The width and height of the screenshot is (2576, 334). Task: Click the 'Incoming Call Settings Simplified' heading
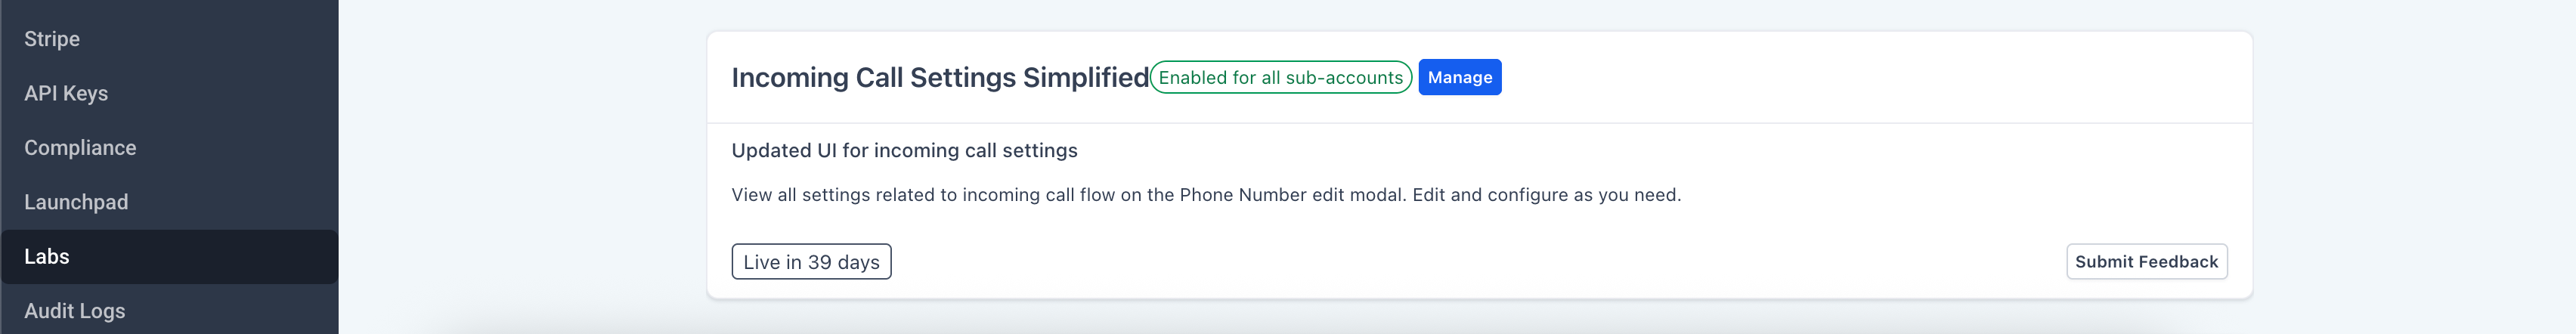pyautogui.click(x=940, y=78)
